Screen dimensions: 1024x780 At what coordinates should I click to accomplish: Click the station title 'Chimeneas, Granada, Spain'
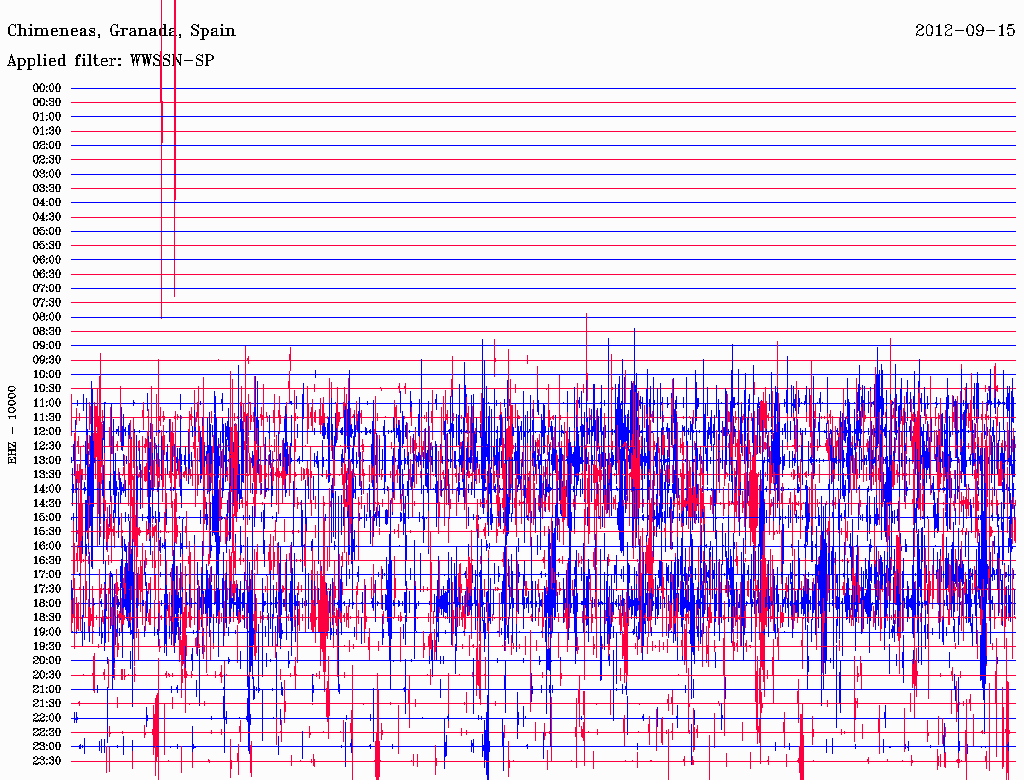pos(121,31)
